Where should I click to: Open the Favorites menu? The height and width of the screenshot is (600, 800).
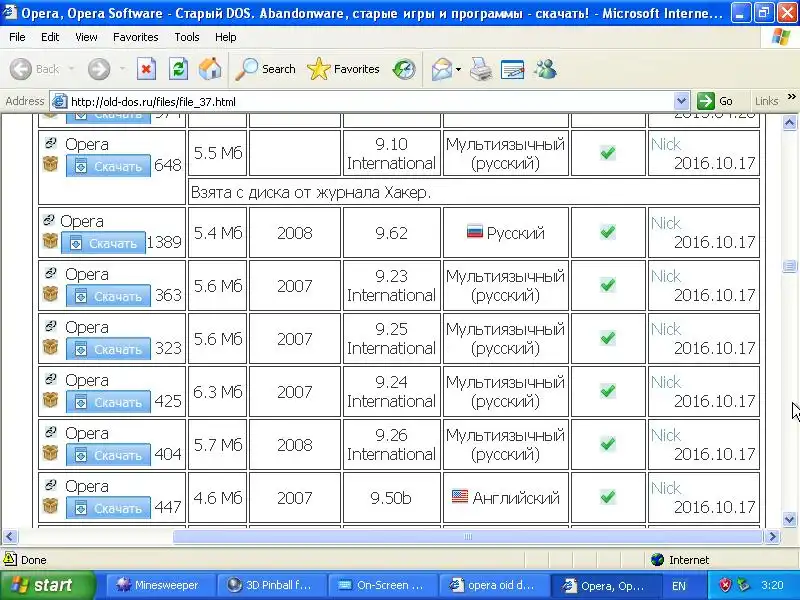pos(136,37)
